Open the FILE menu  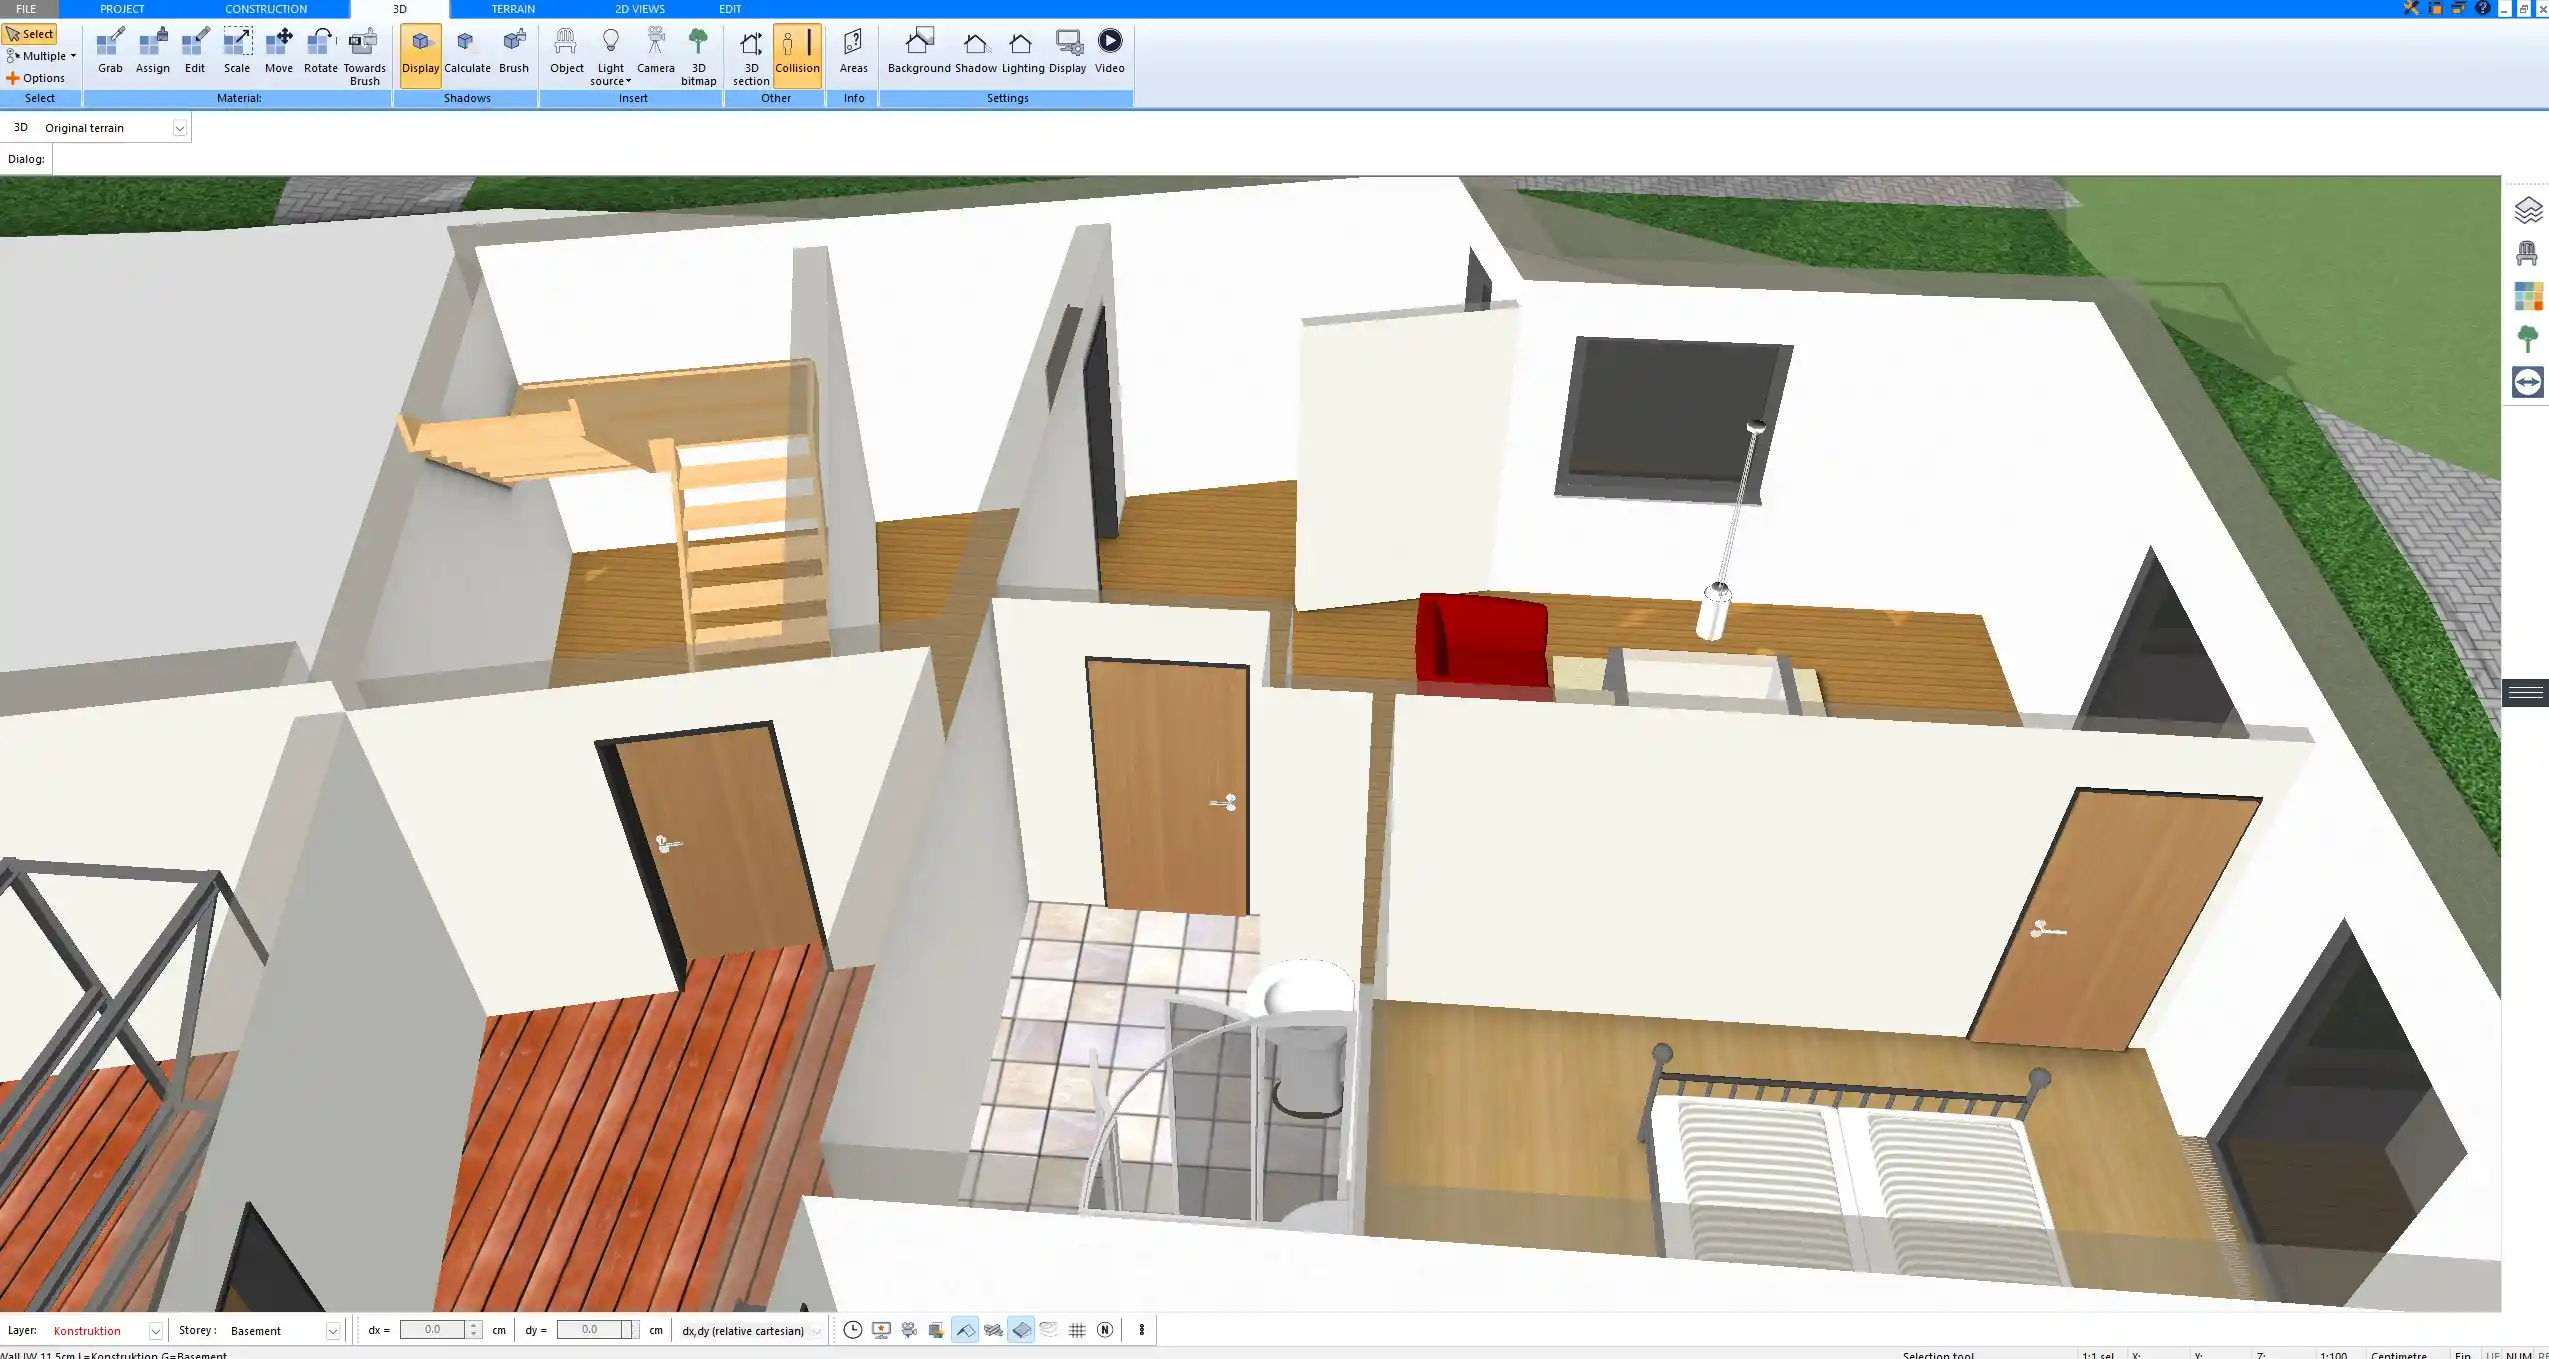tap(26, 9)
